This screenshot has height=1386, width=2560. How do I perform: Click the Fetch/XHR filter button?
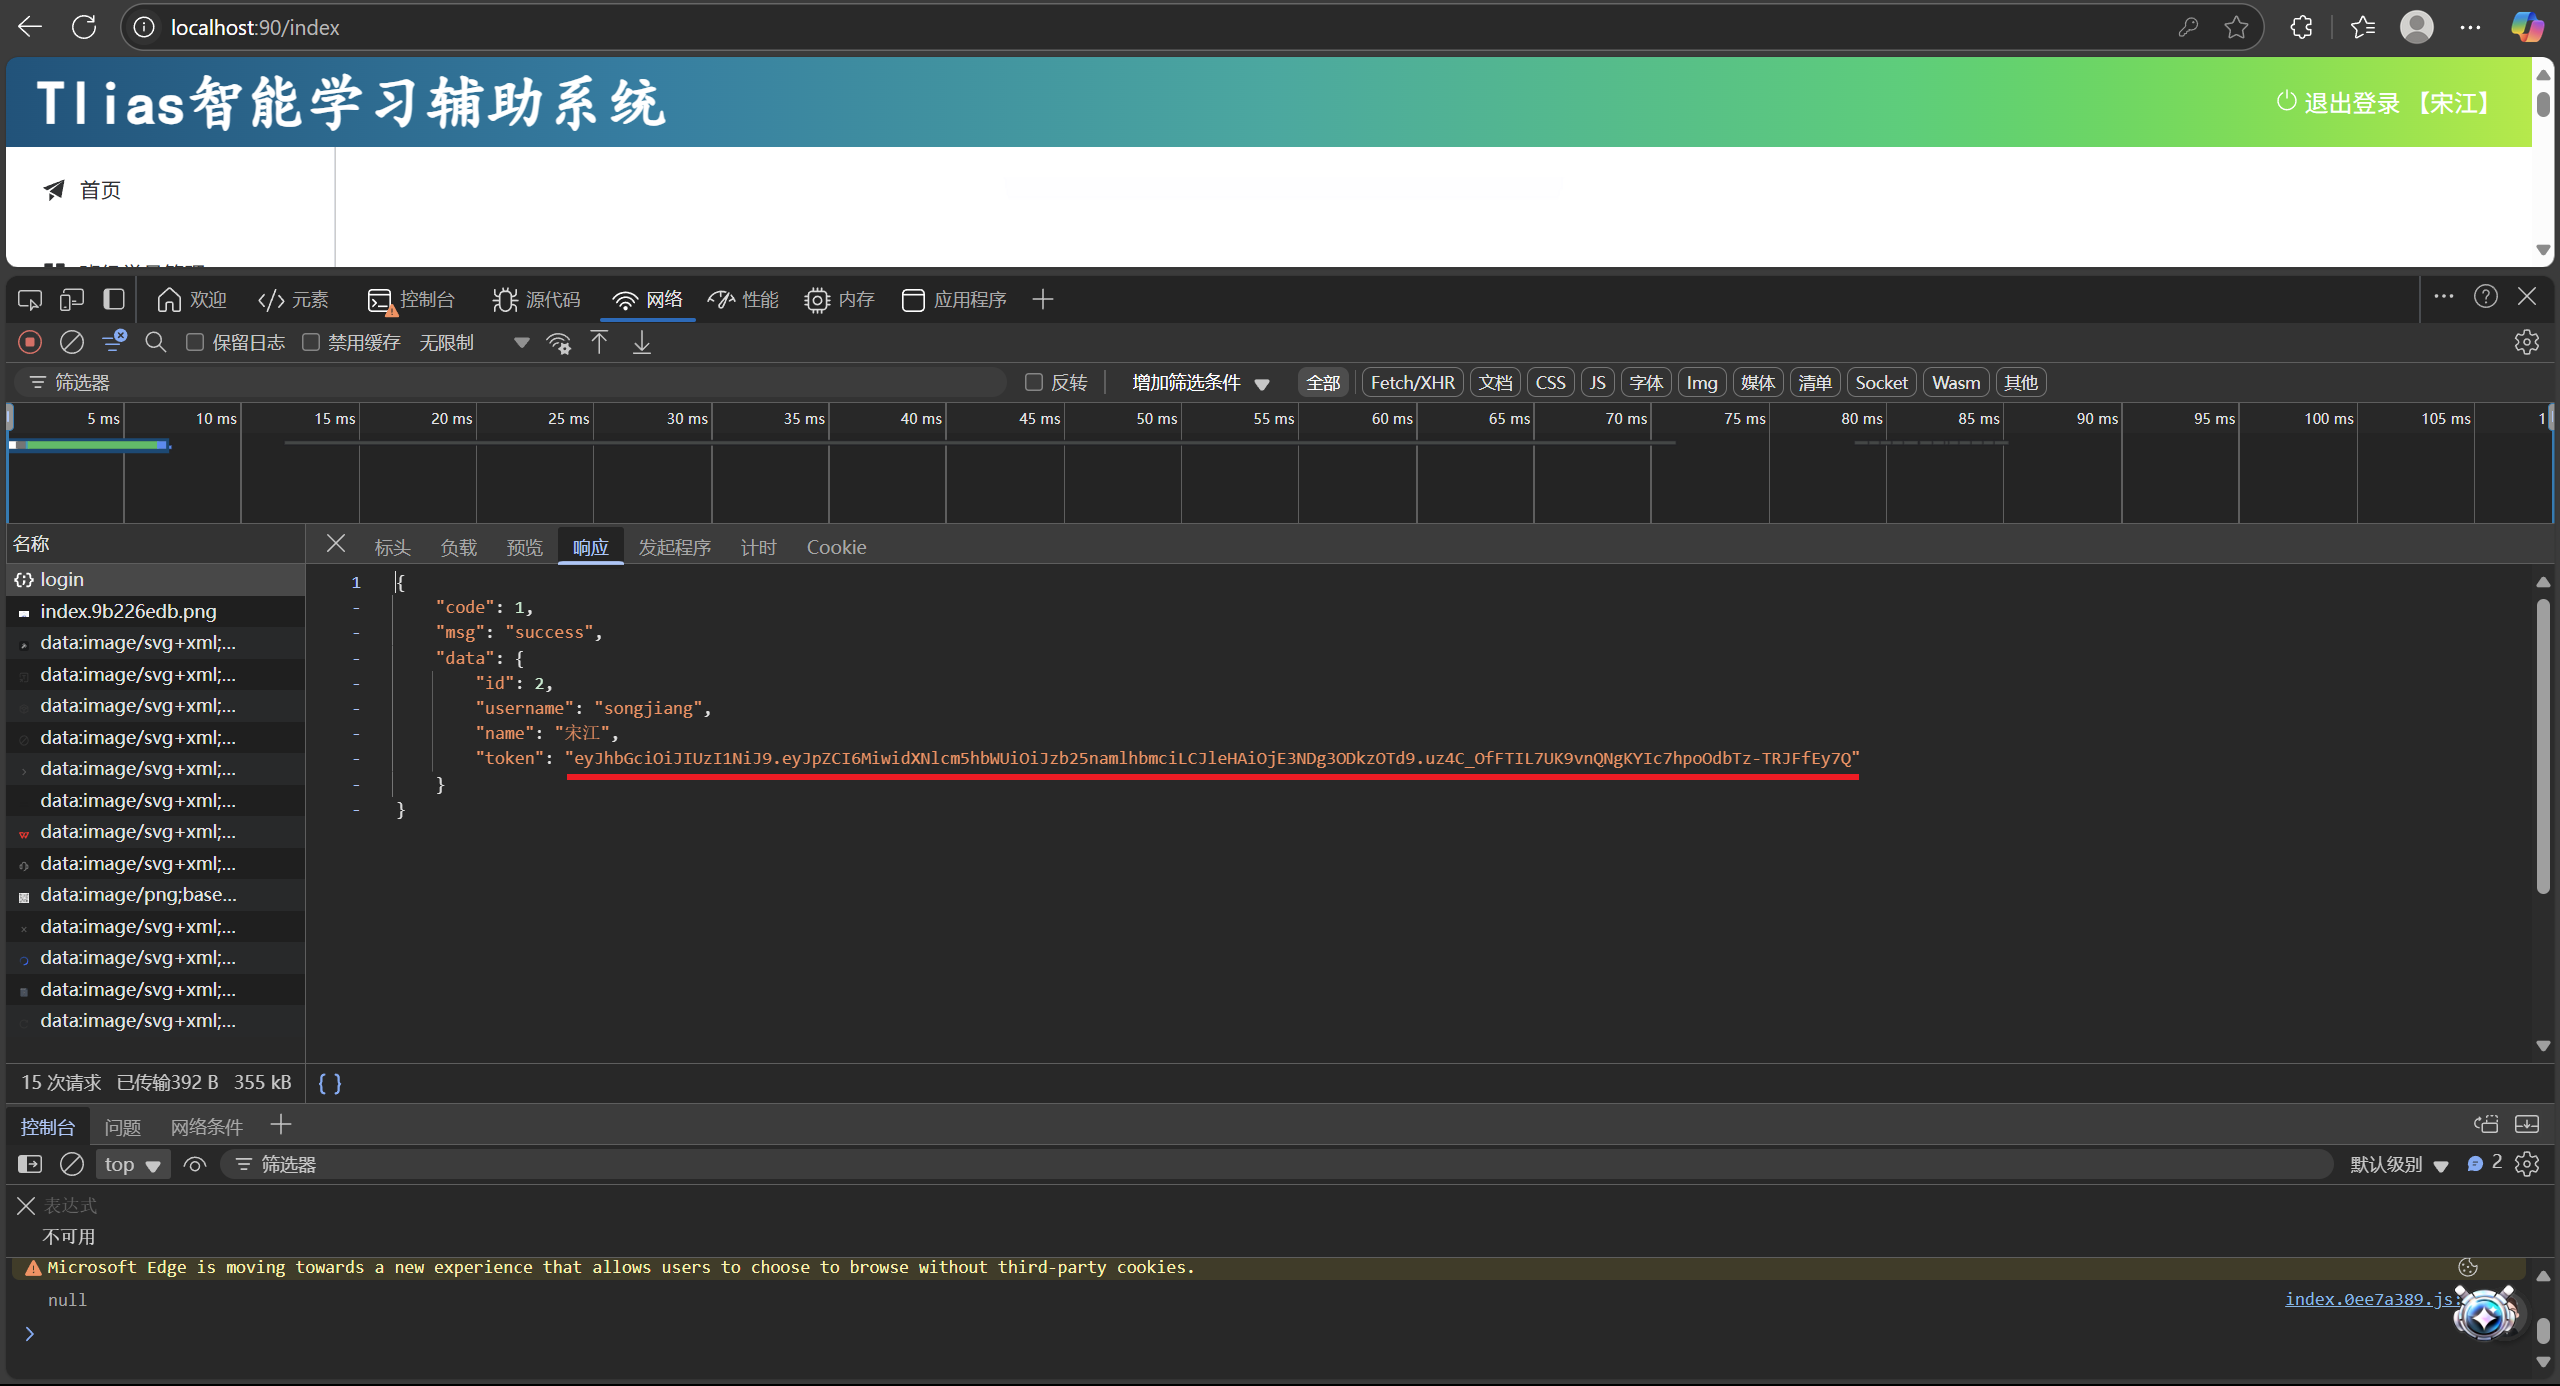1412,382
